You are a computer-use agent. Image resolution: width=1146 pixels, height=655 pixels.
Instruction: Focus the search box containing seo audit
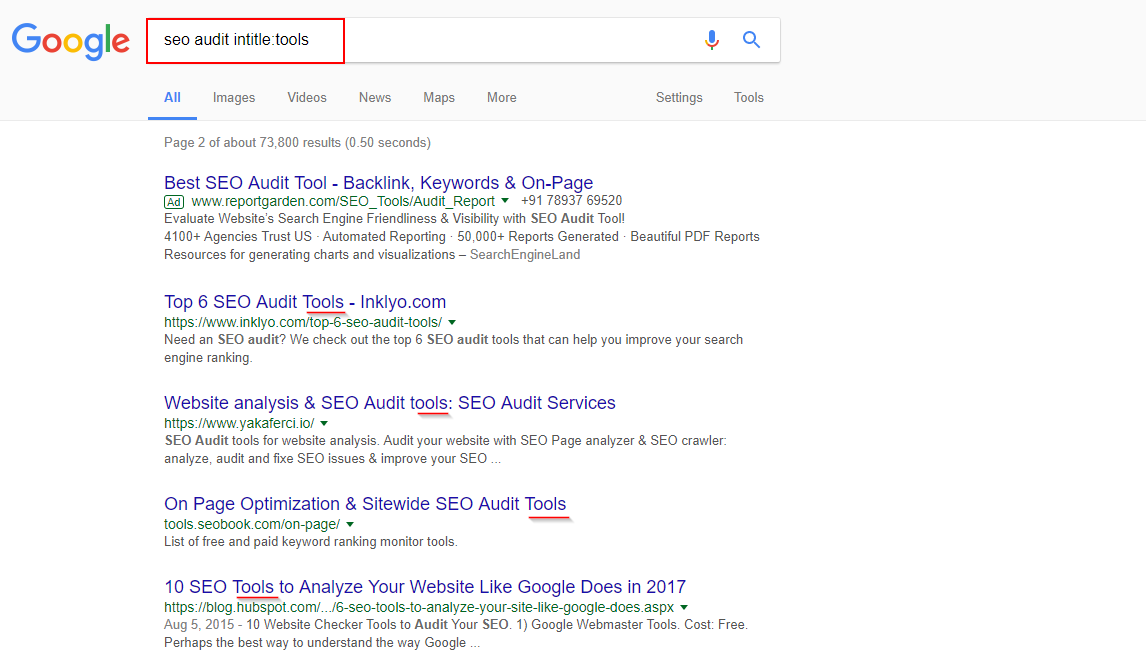tap(463, 40)
